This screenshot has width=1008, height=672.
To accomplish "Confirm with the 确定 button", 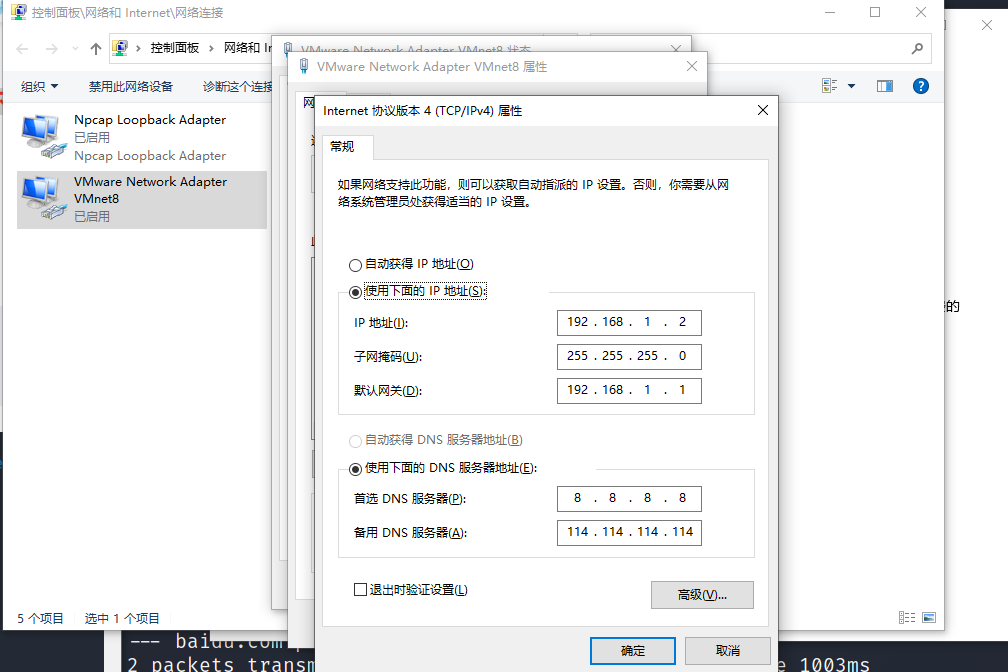I will pyautogui.click(x=633, y=651).
